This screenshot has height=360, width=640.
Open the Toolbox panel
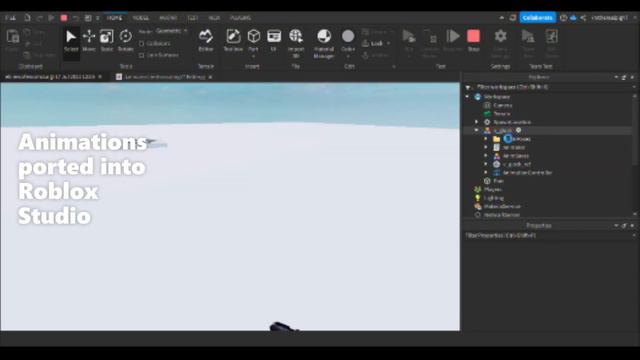point(233,41)
